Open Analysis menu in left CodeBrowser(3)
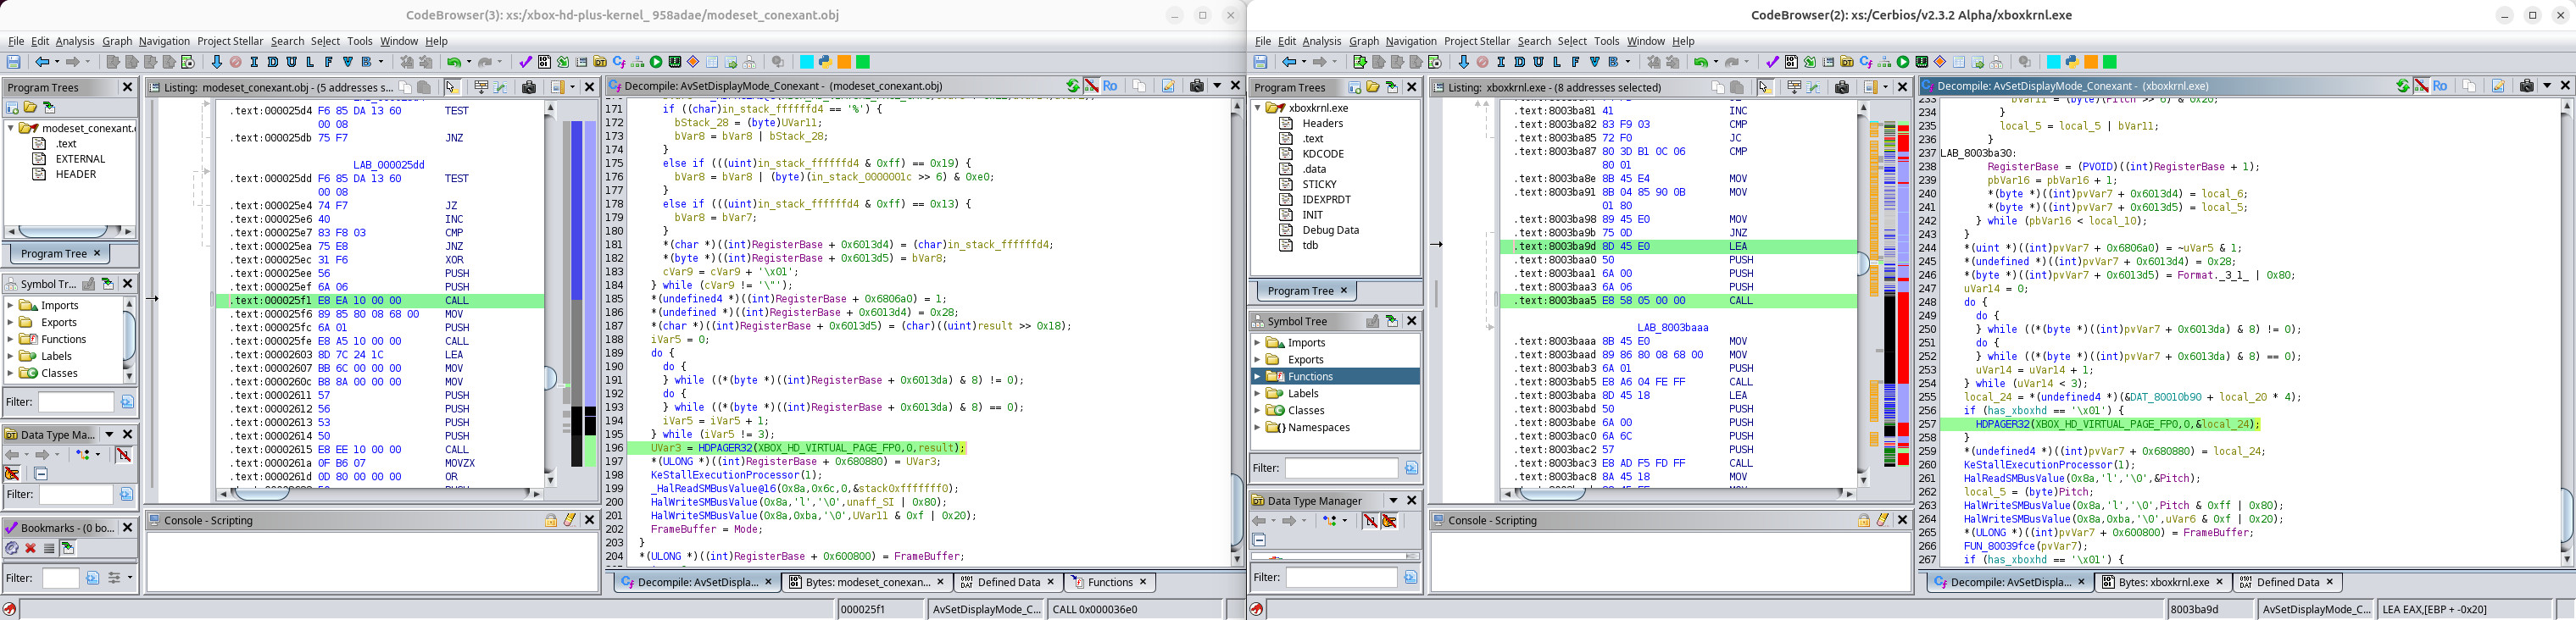This screenshot has height=620, width=2576. [x=75, y=41]
